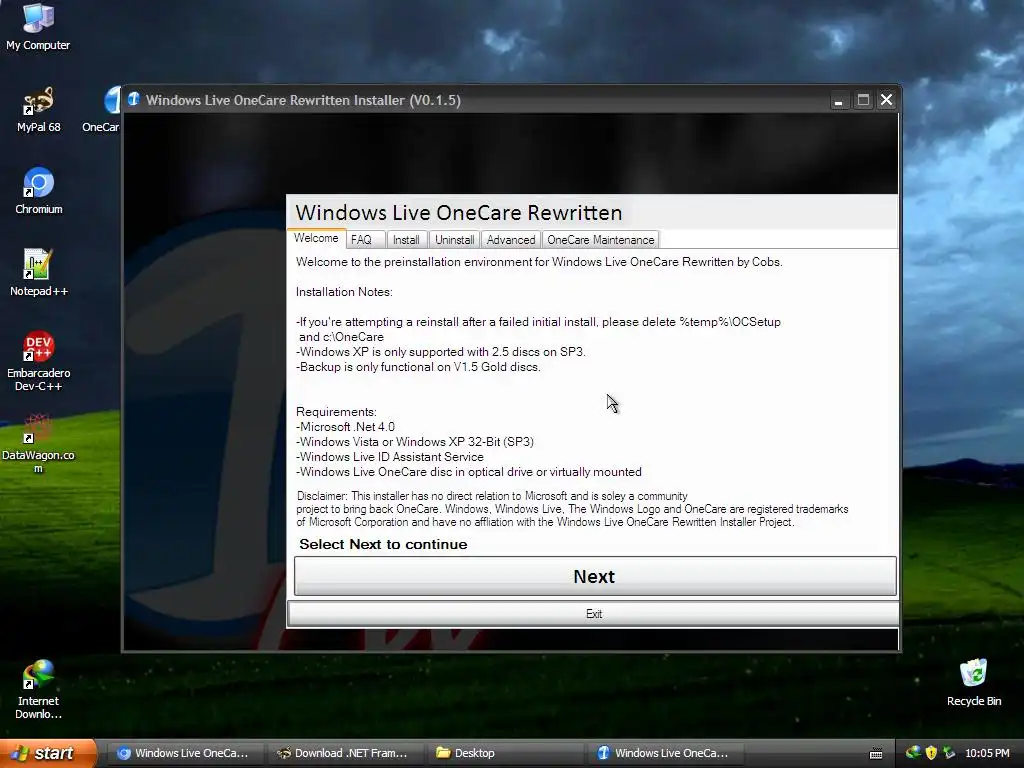1024x768 pixels.
Task: Open the Windows start menu
Action: click(x=48, y=753)
